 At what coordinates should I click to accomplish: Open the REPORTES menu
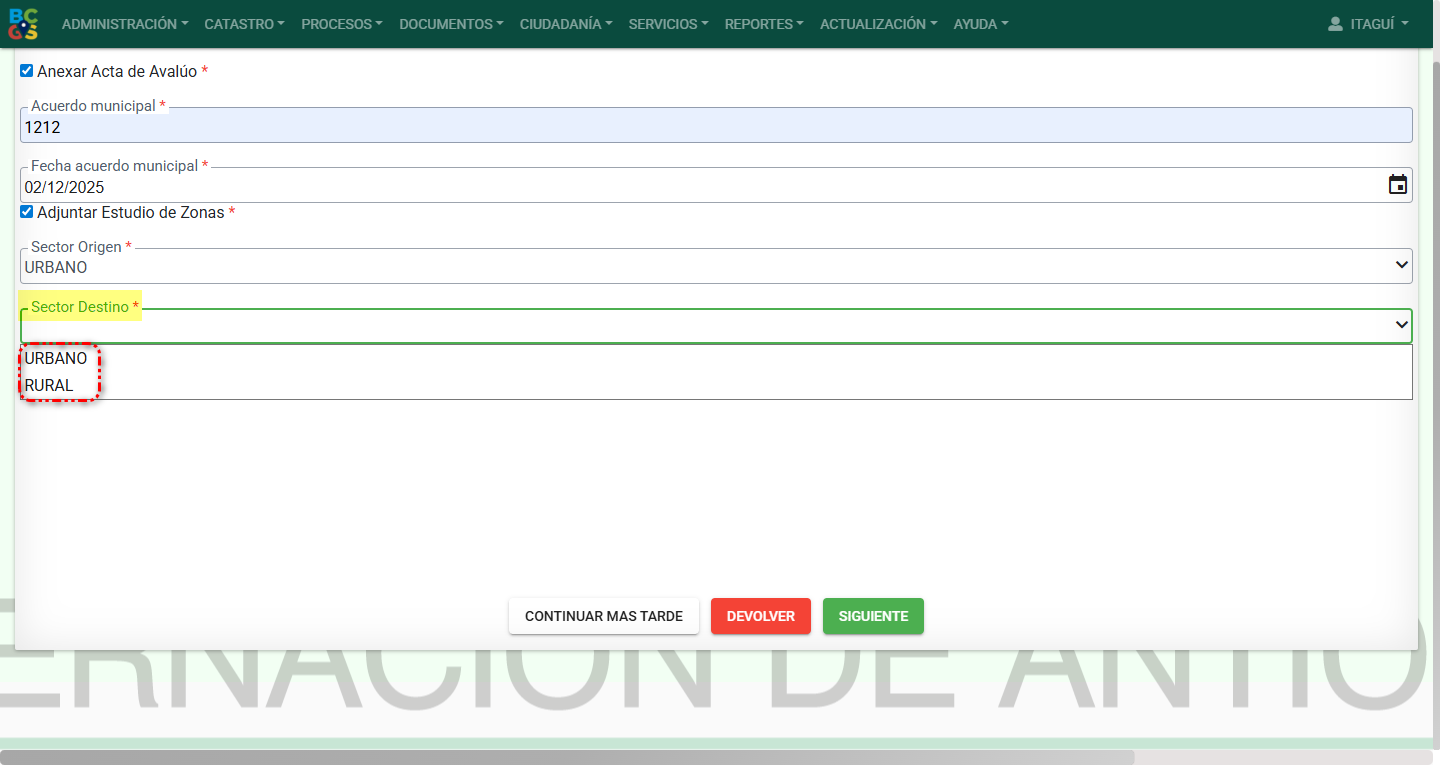763,24
